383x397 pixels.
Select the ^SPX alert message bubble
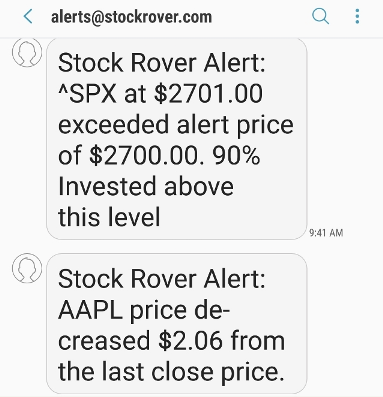pos(177,138)
